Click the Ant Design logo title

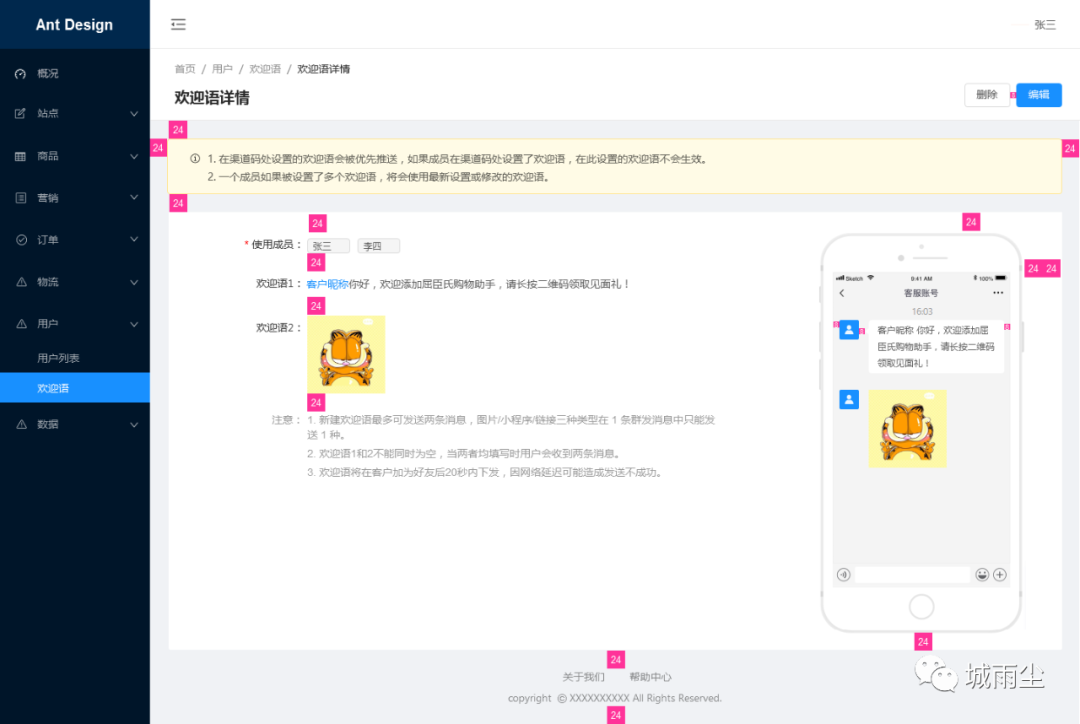[x=74, y=25]
